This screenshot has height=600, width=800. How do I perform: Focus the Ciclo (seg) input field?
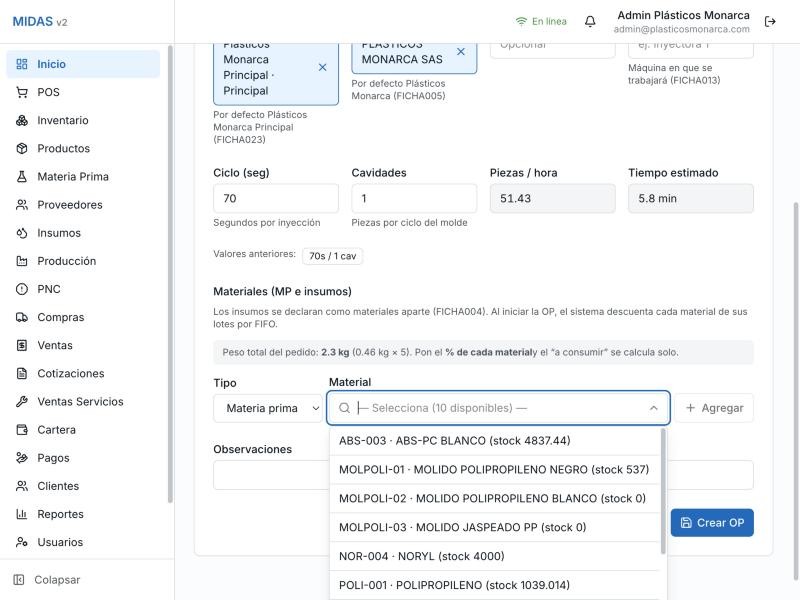[x=276, y=198]
